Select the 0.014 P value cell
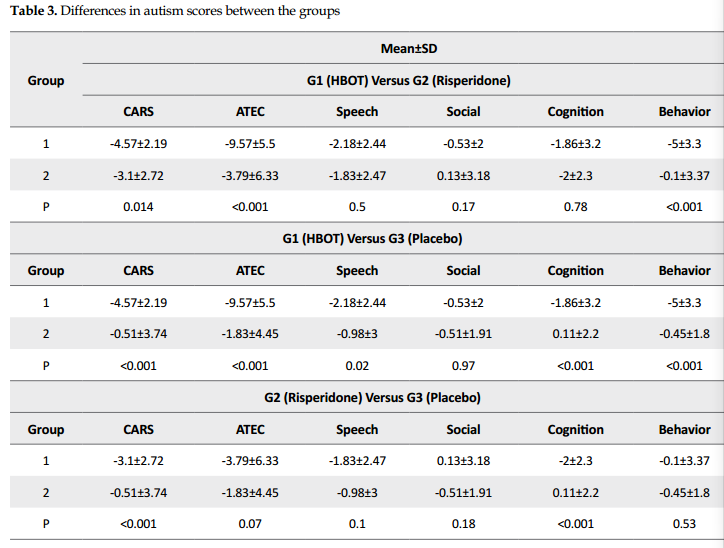 [138, 207]
